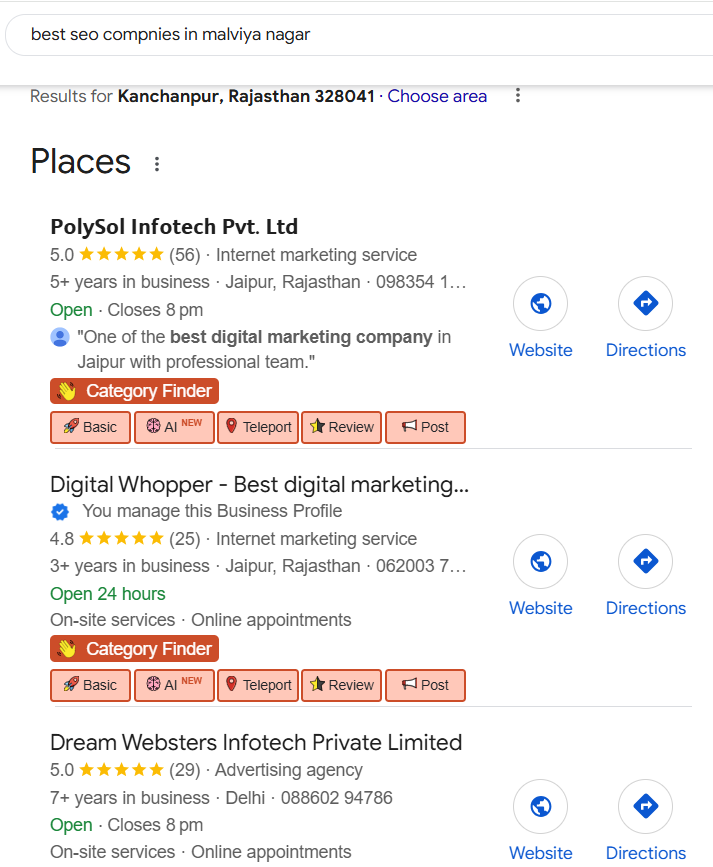Click the Choose area link
This screenshot has height=867, width=713.
pyautogui.click(x=437, y=96)
